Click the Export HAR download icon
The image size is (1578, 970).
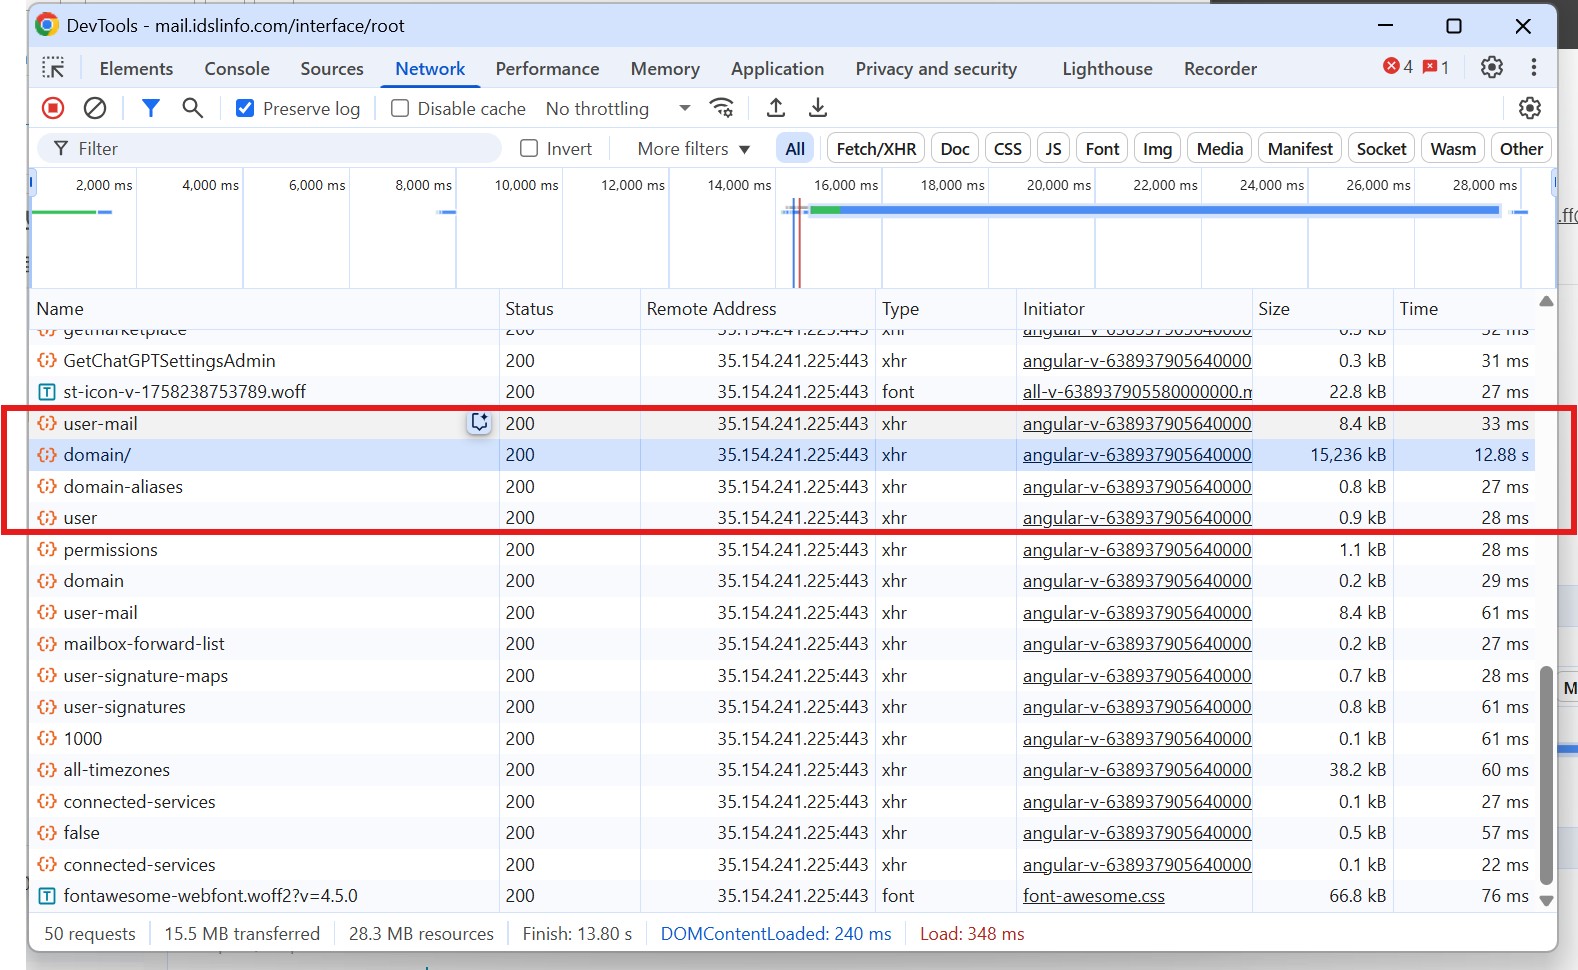coord(818,108)
